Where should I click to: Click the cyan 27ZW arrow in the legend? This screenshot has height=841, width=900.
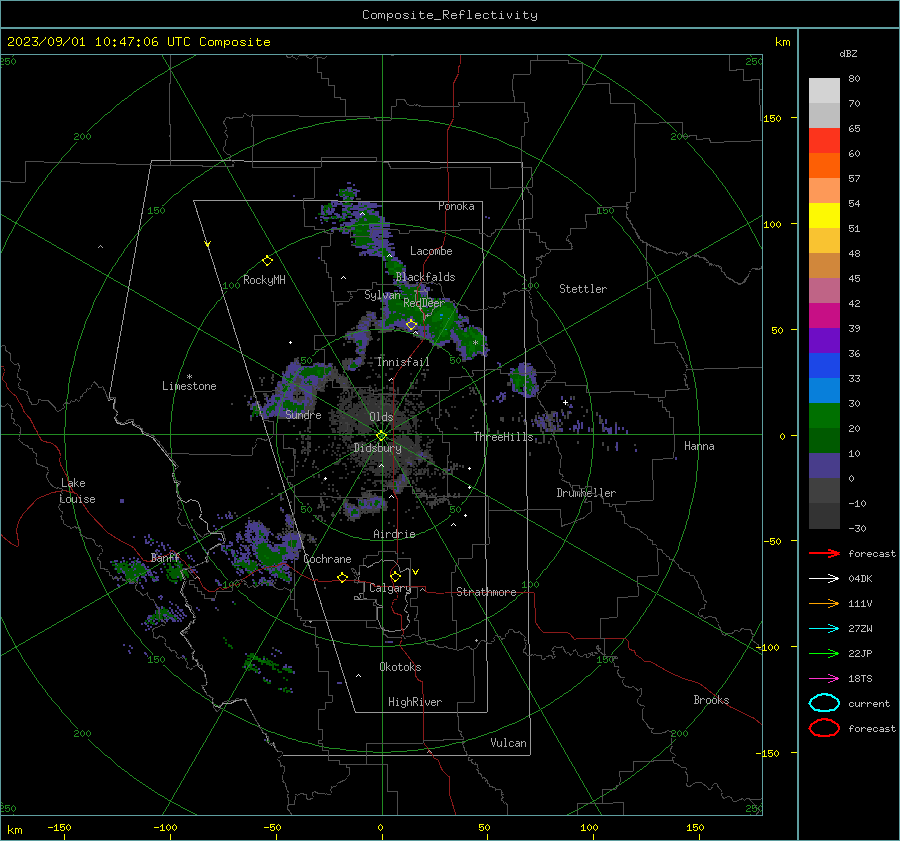824,629
